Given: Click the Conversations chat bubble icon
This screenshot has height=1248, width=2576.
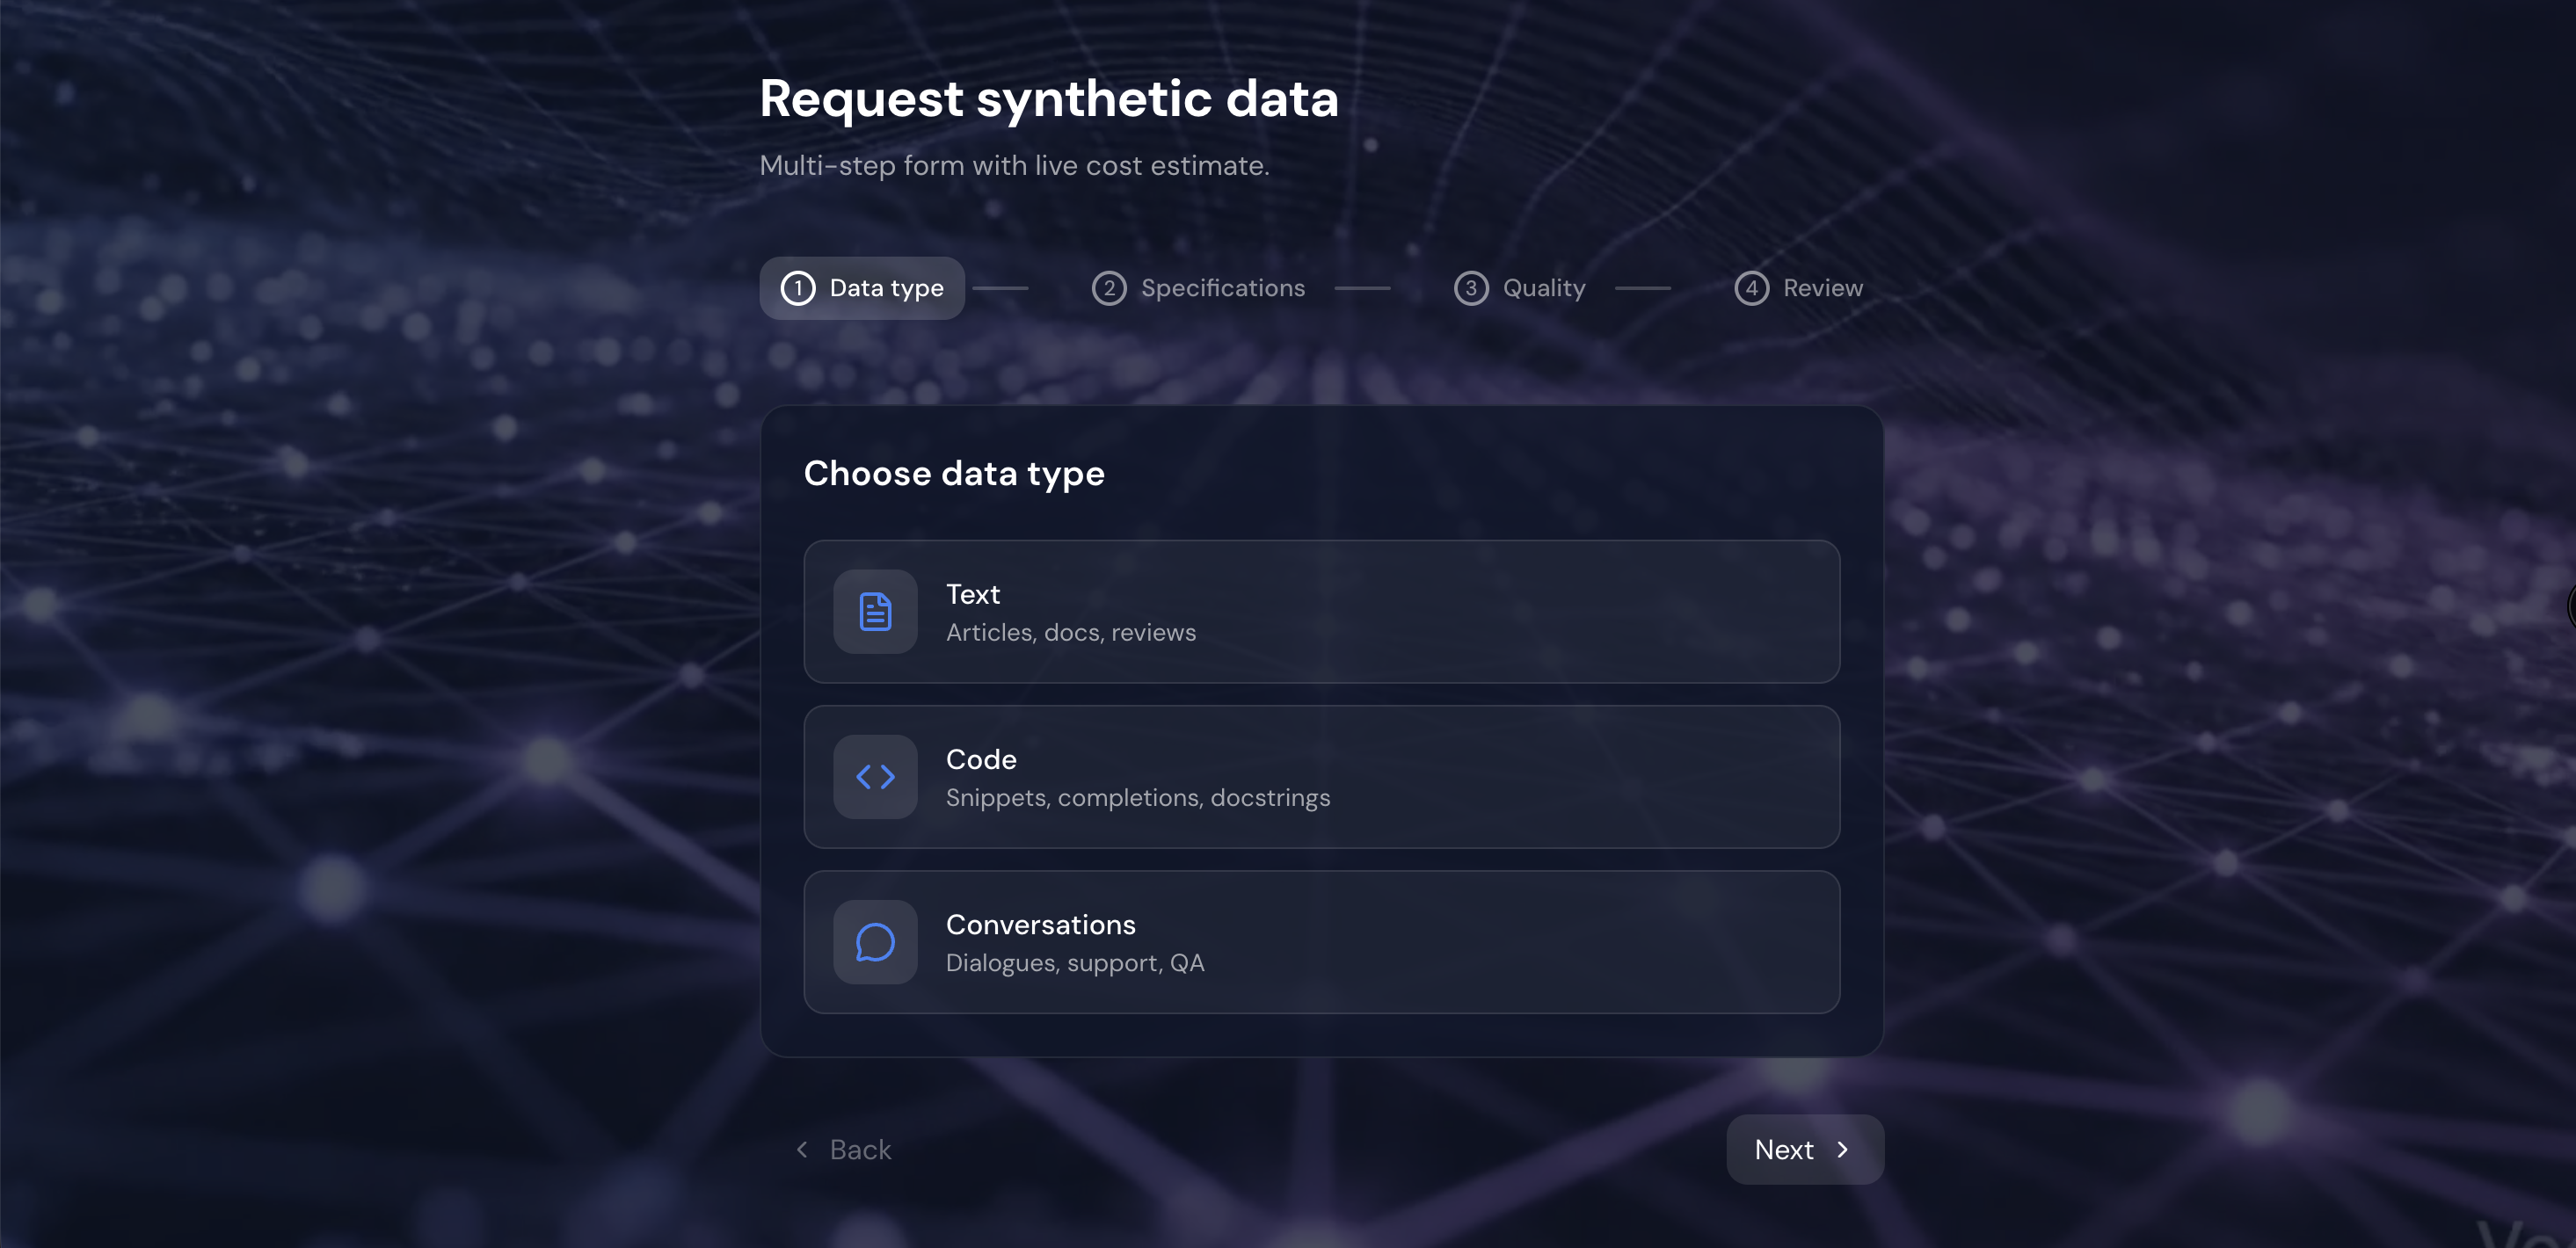Looking at the screenshot, I should coord(875,942).
